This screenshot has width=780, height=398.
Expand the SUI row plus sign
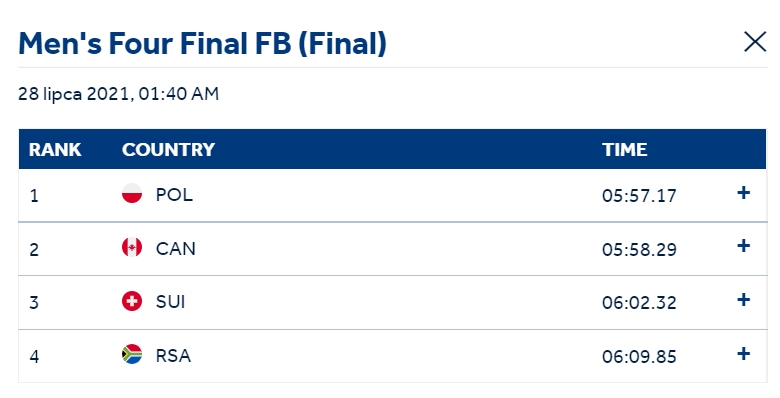(743, 299)
